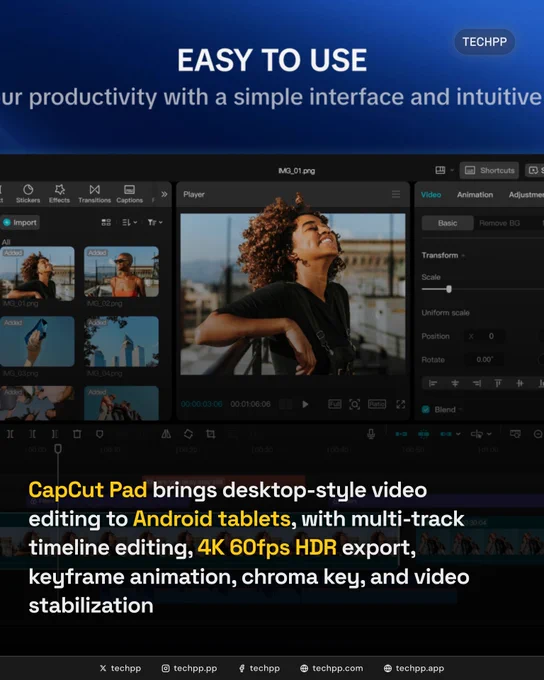Select the IMG_03.png phone thumbnail
The height and width of the screenshot is (680, 544).
click(37, 341)
